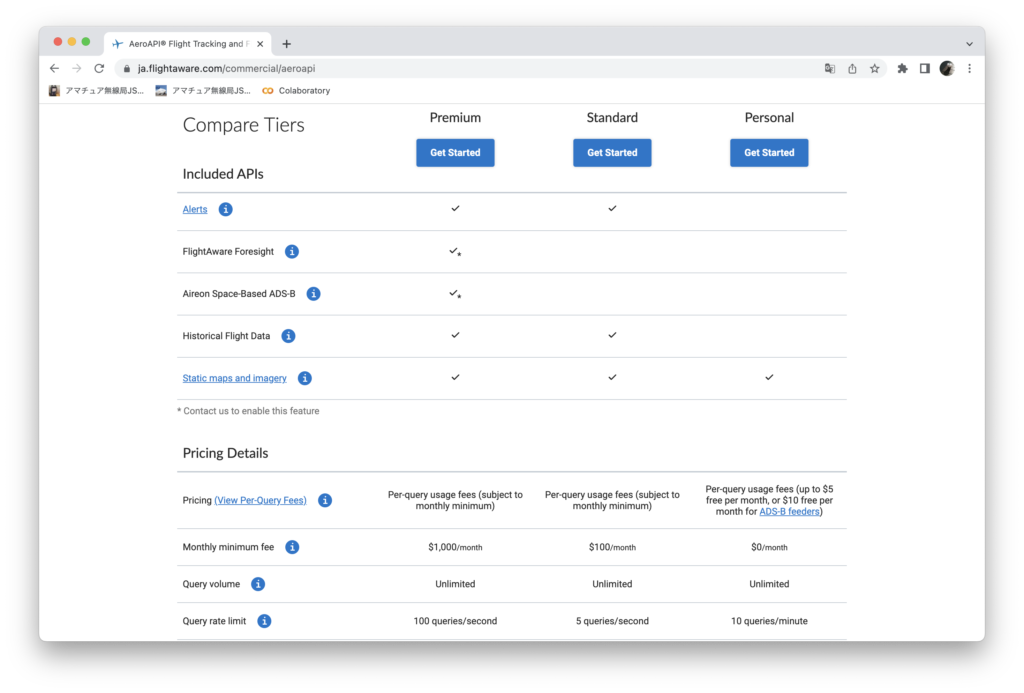Open Chrome three-dot menu
Viewport: 1024px width, 693px height.
pyautogui.click(x=969, y=69)
